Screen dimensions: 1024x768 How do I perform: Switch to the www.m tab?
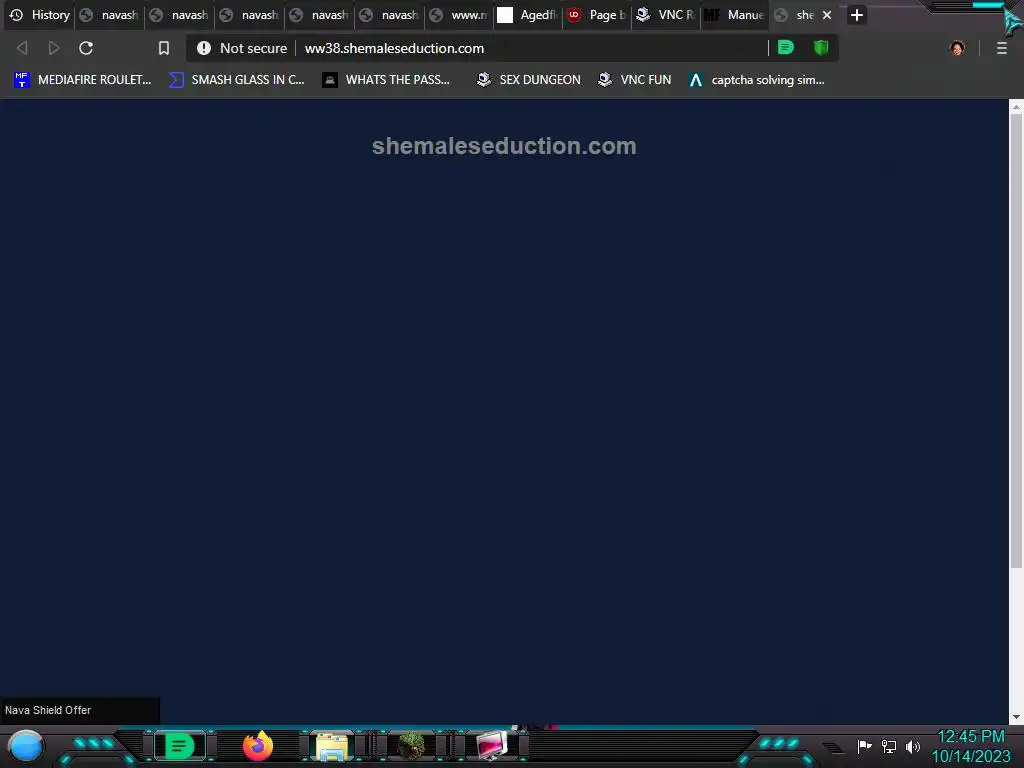(x=460, y=15)
